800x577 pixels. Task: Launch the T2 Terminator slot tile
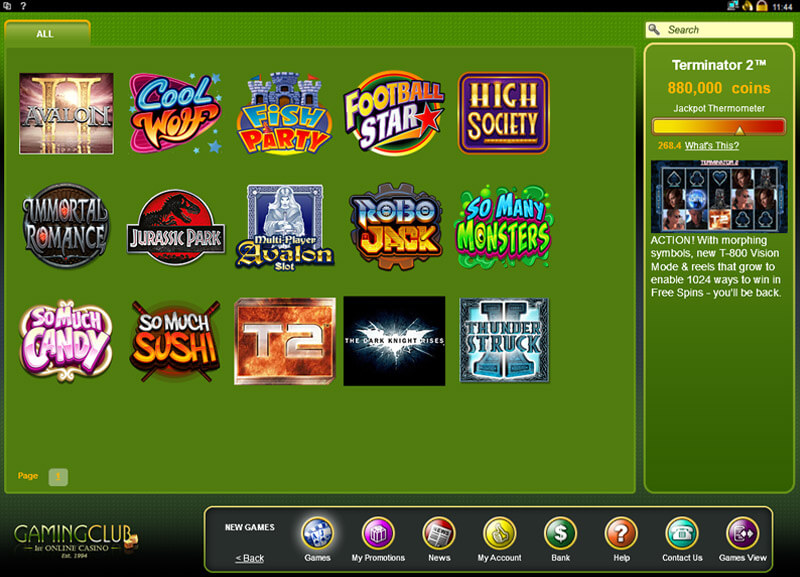285,341
